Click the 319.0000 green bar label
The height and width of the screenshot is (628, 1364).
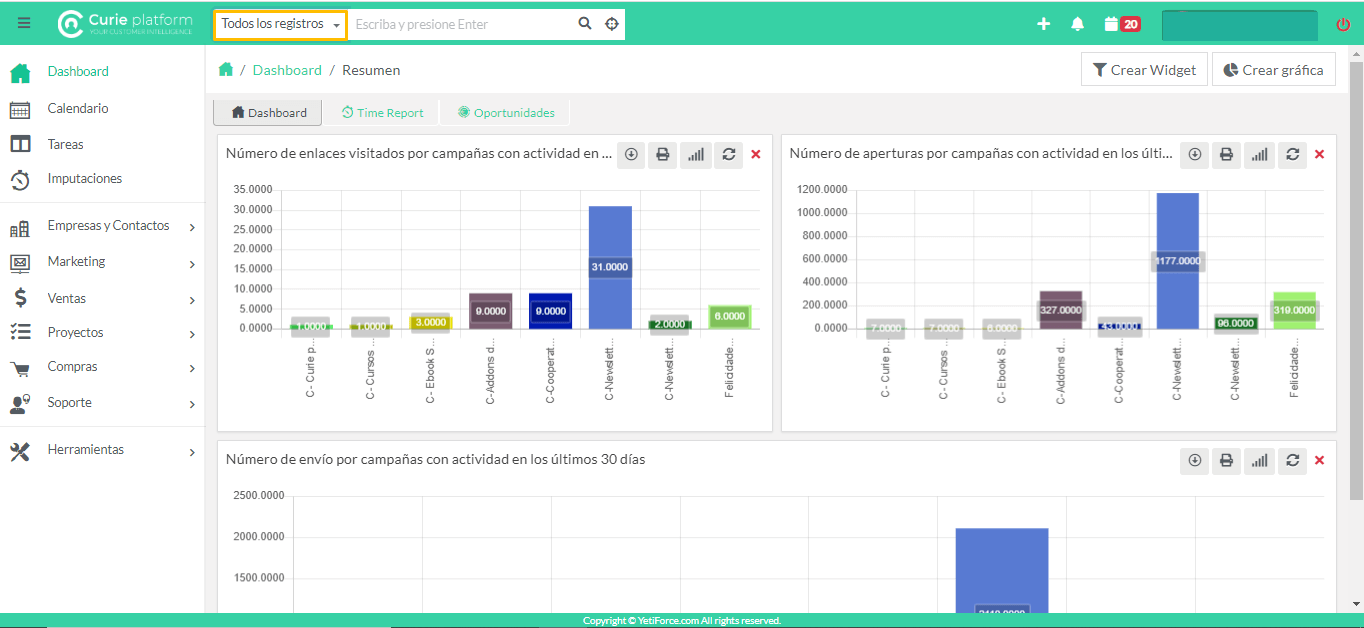point(1294,310)
